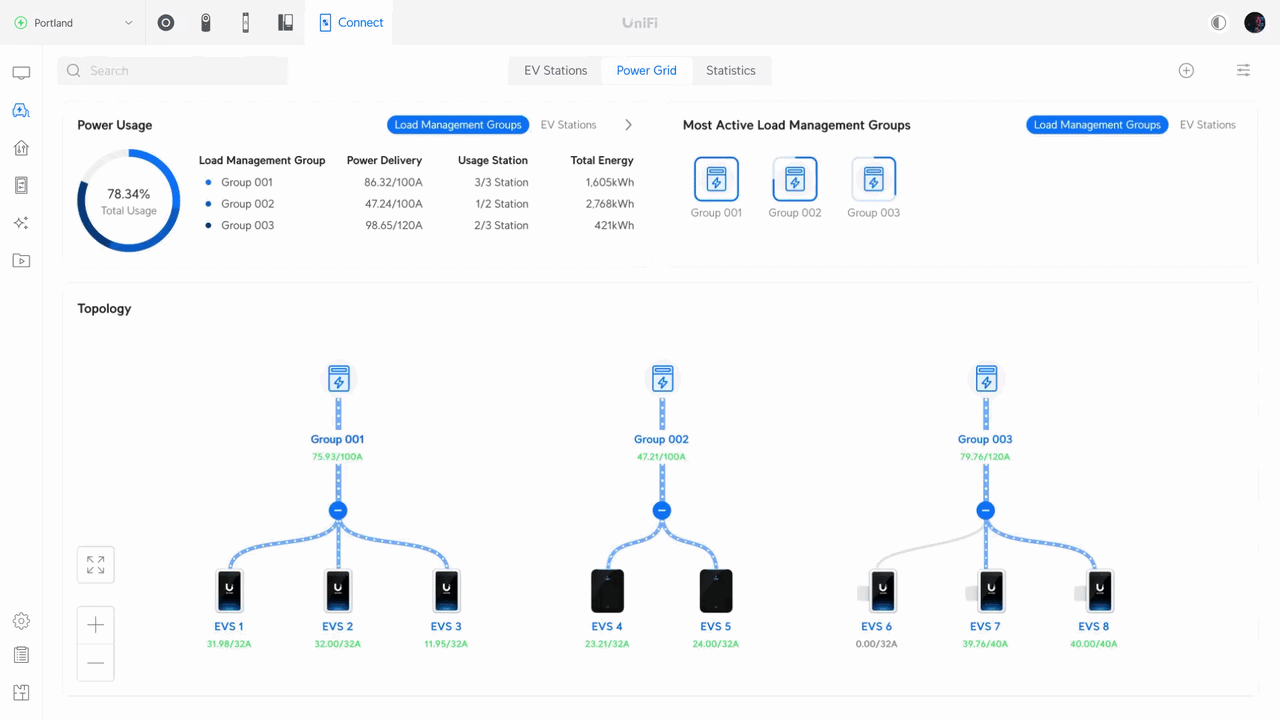Screen dimensions: 1280x720
Task: Open the settings gear in sidebar
Action: (21, 621)
